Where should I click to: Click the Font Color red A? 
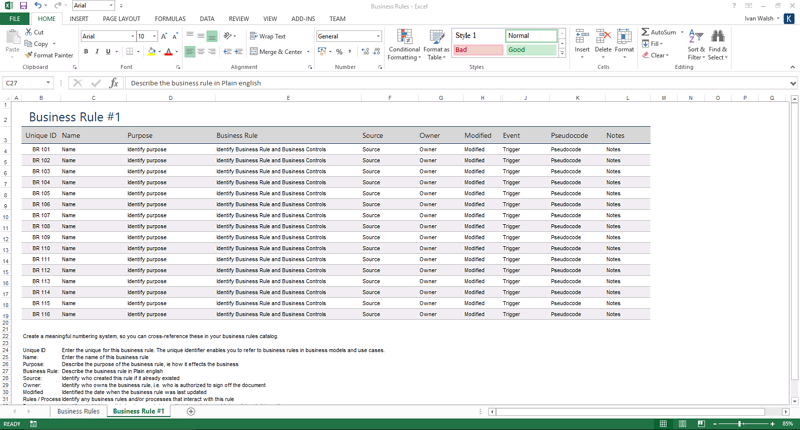click(x=168, y=52)
